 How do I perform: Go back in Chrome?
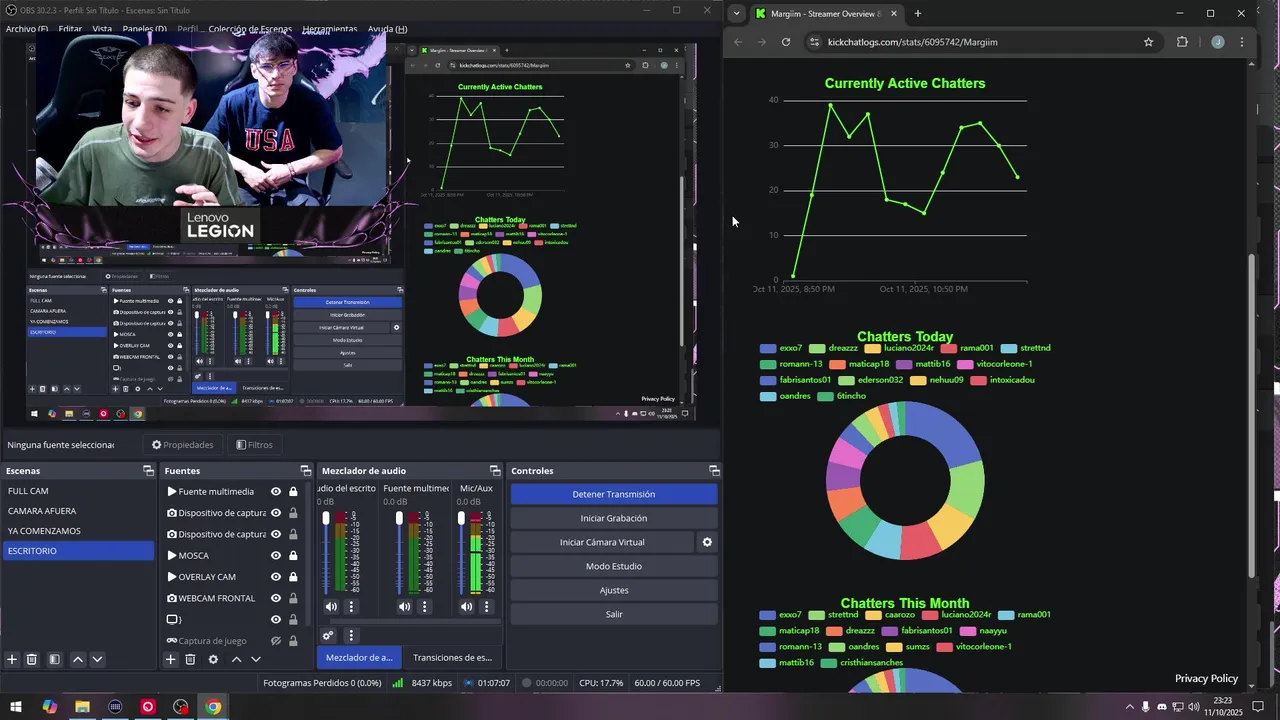[x=738, y=42]
